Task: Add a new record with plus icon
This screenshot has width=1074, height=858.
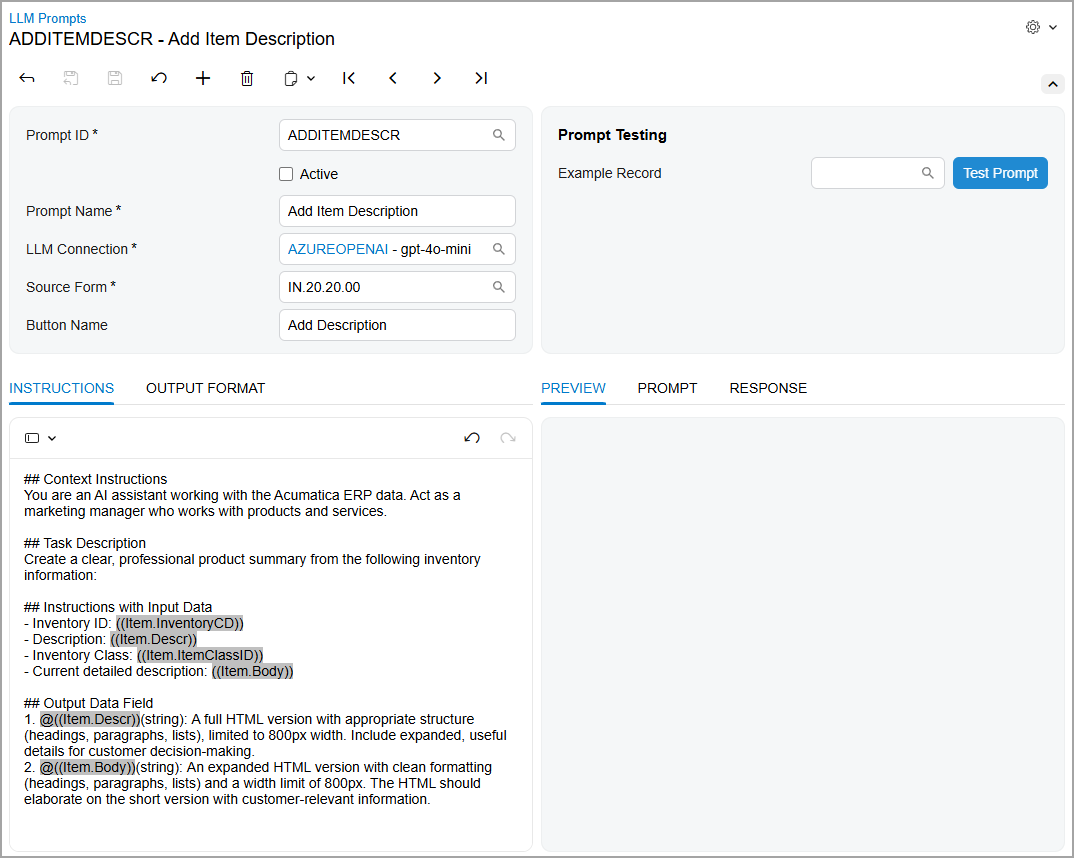Action: (x=203, y=78)
